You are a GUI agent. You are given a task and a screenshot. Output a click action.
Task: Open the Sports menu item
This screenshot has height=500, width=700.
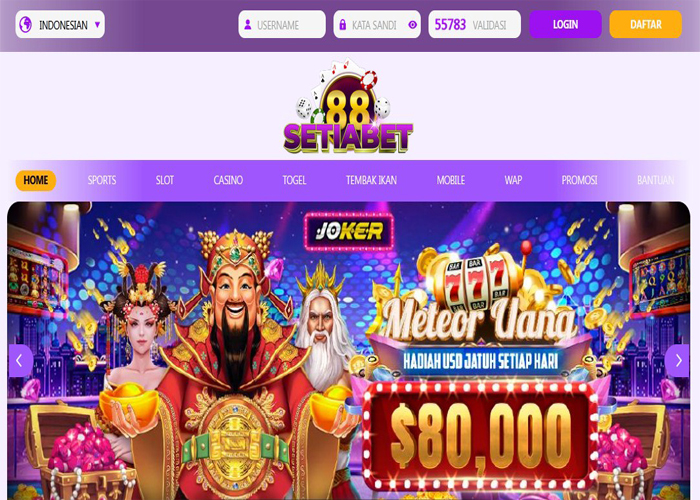[102, 180]
